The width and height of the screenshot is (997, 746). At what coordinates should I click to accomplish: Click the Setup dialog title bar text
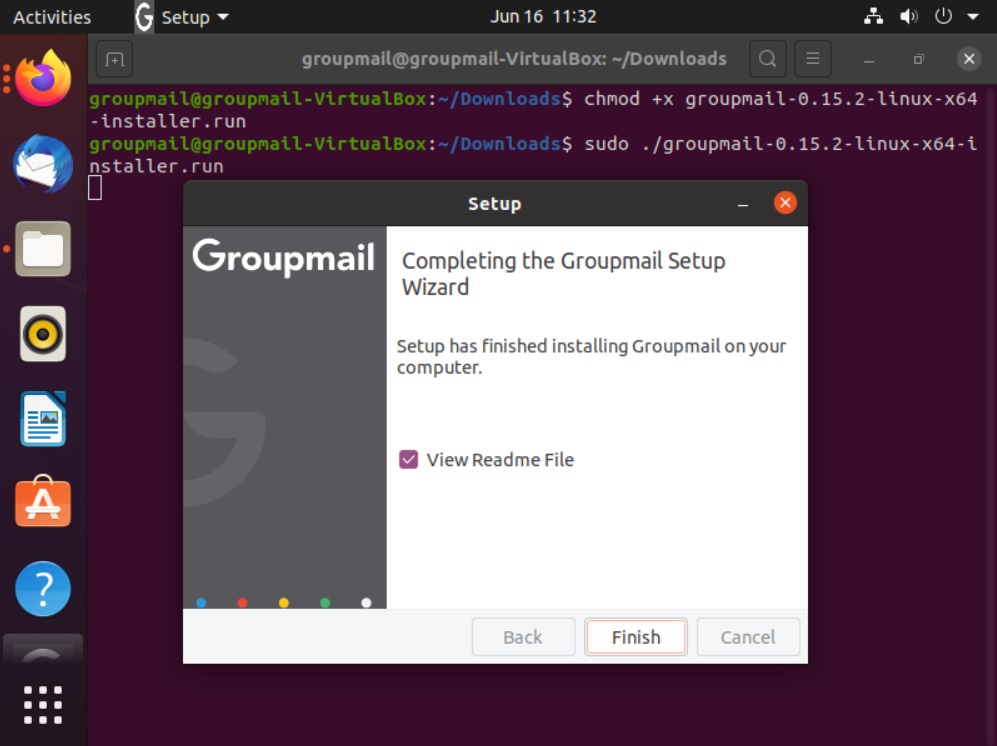click(495, 204)
